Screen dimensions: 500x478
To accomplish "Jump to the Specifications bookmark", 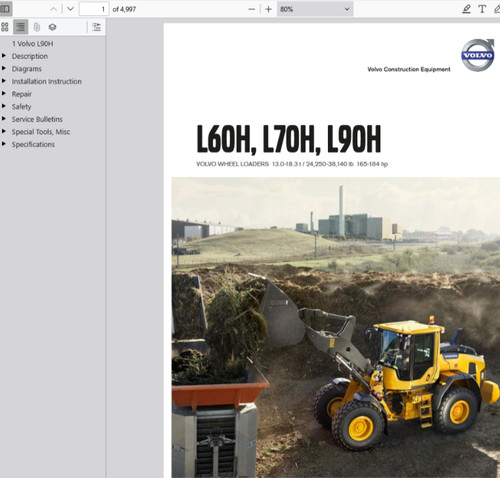I will tap(33, 145).
